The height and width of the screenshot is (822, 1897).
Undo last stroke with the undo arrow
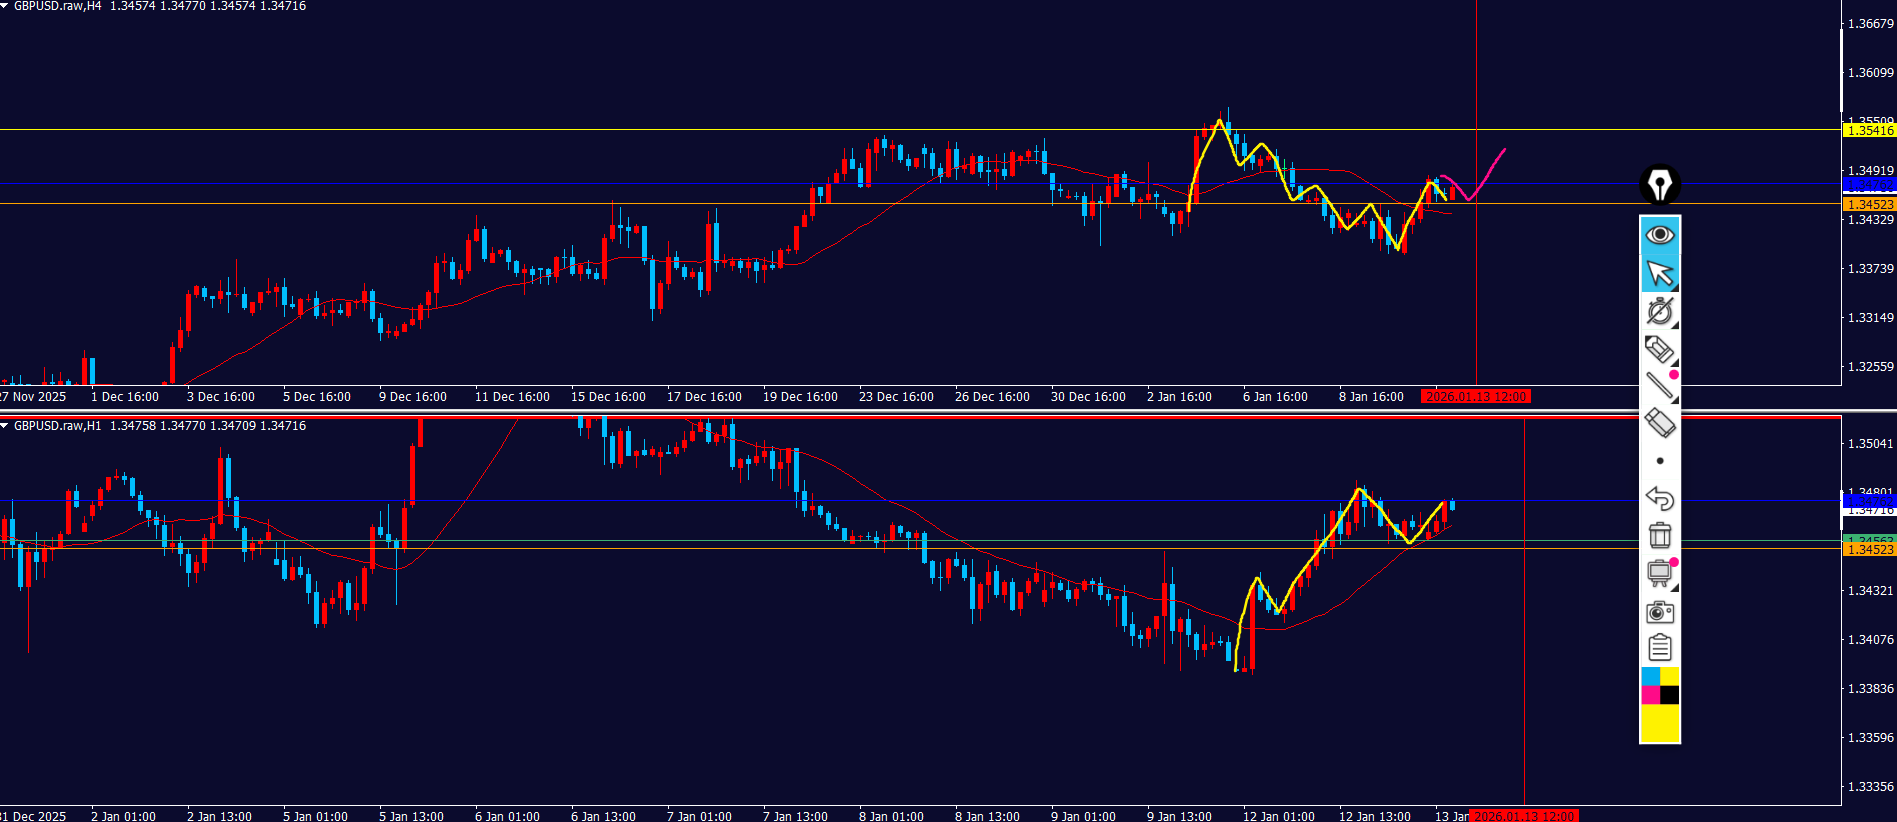1660,498
